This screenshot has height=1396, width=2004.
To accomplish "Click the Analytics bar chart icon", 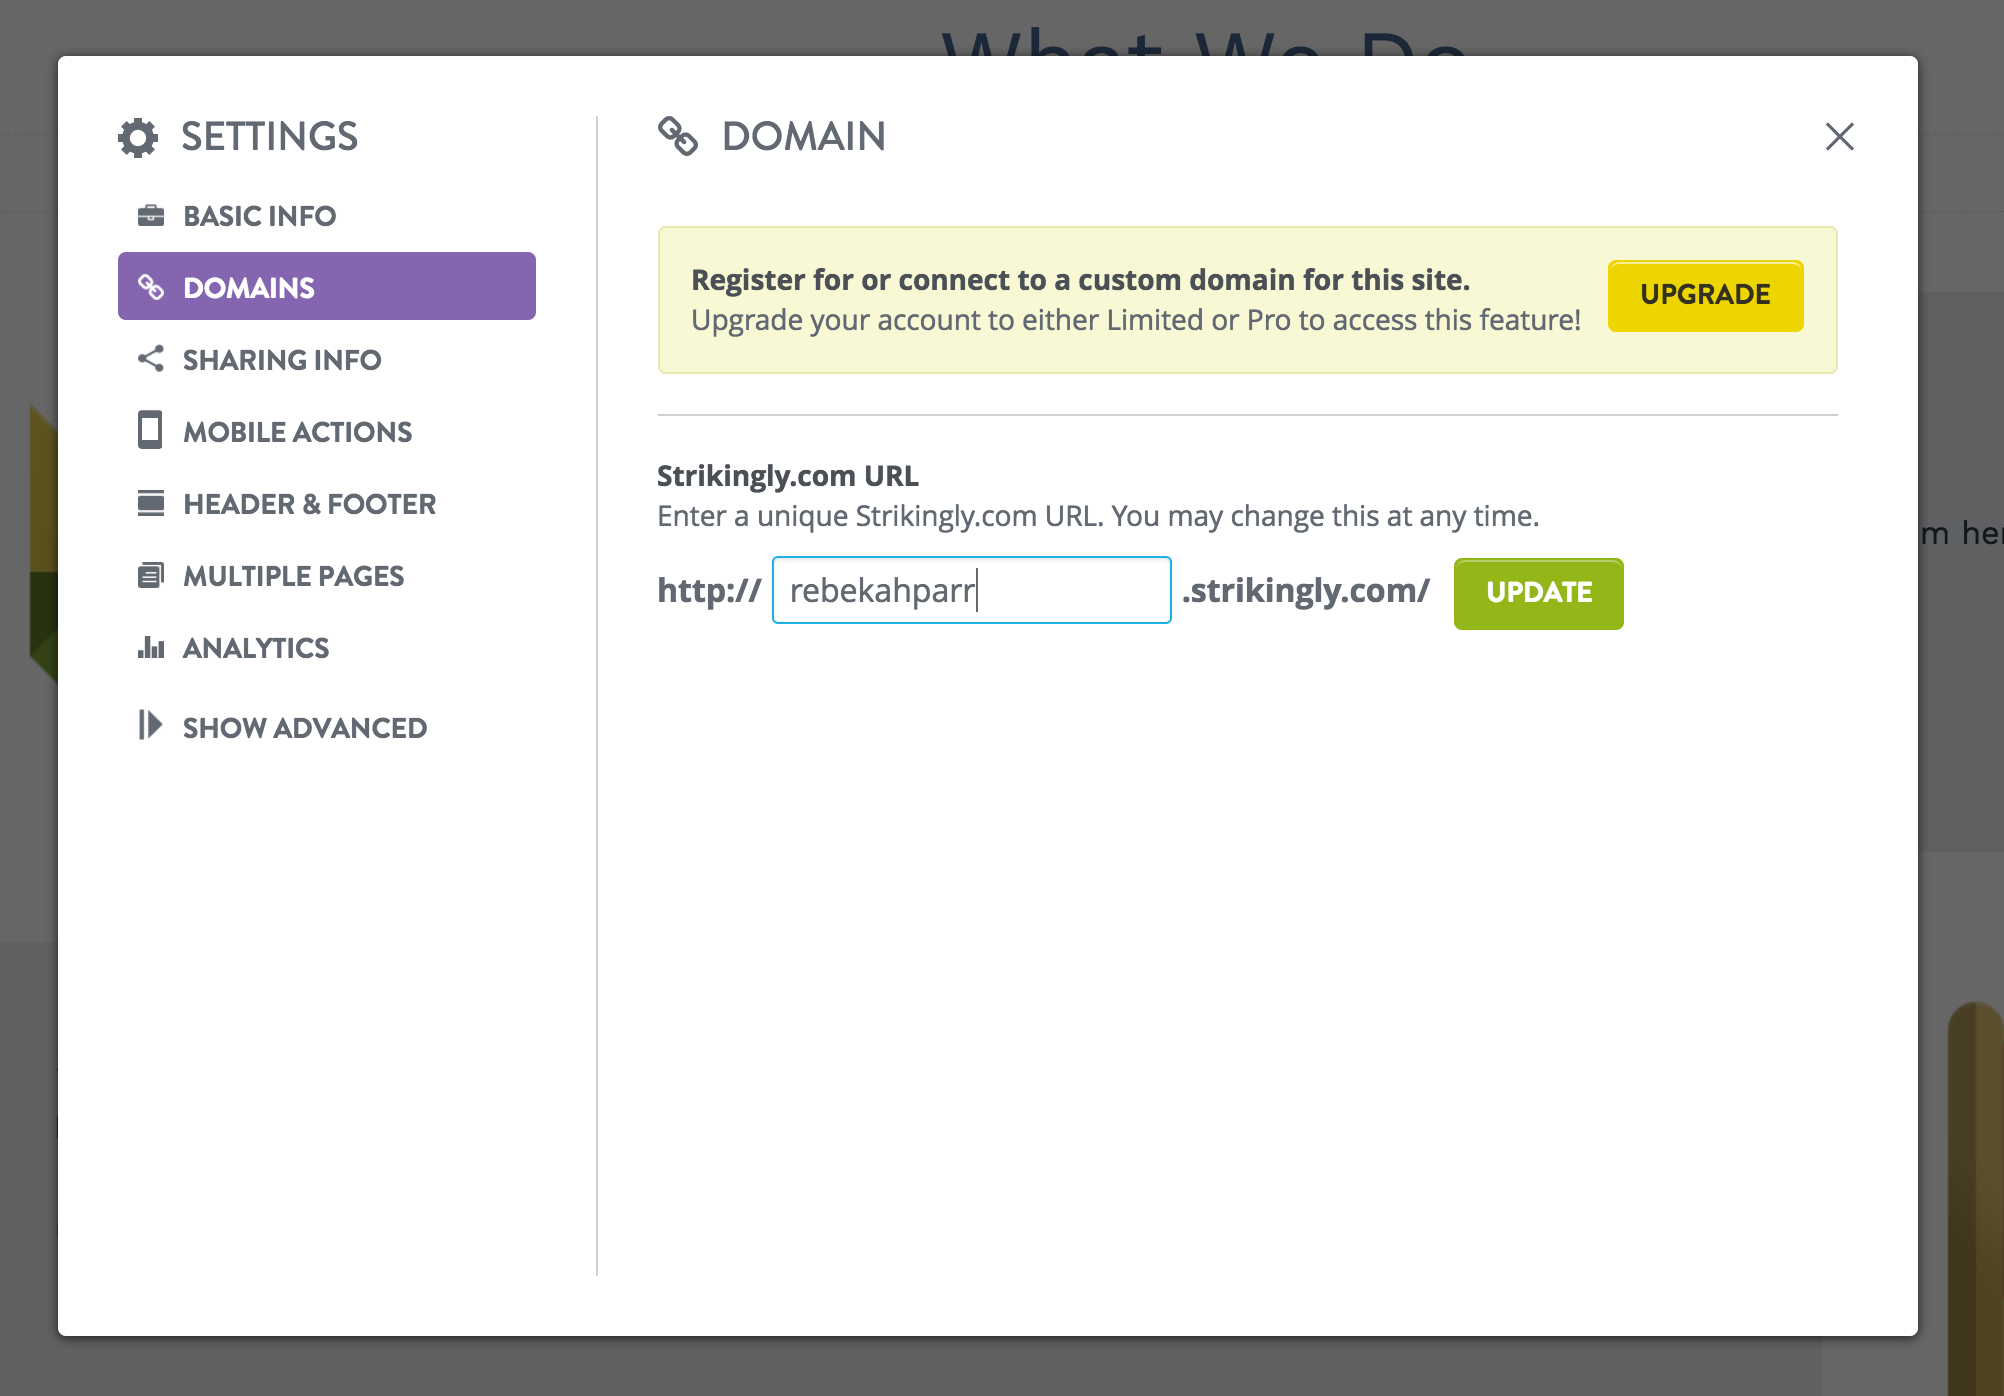I will point(150,647).
